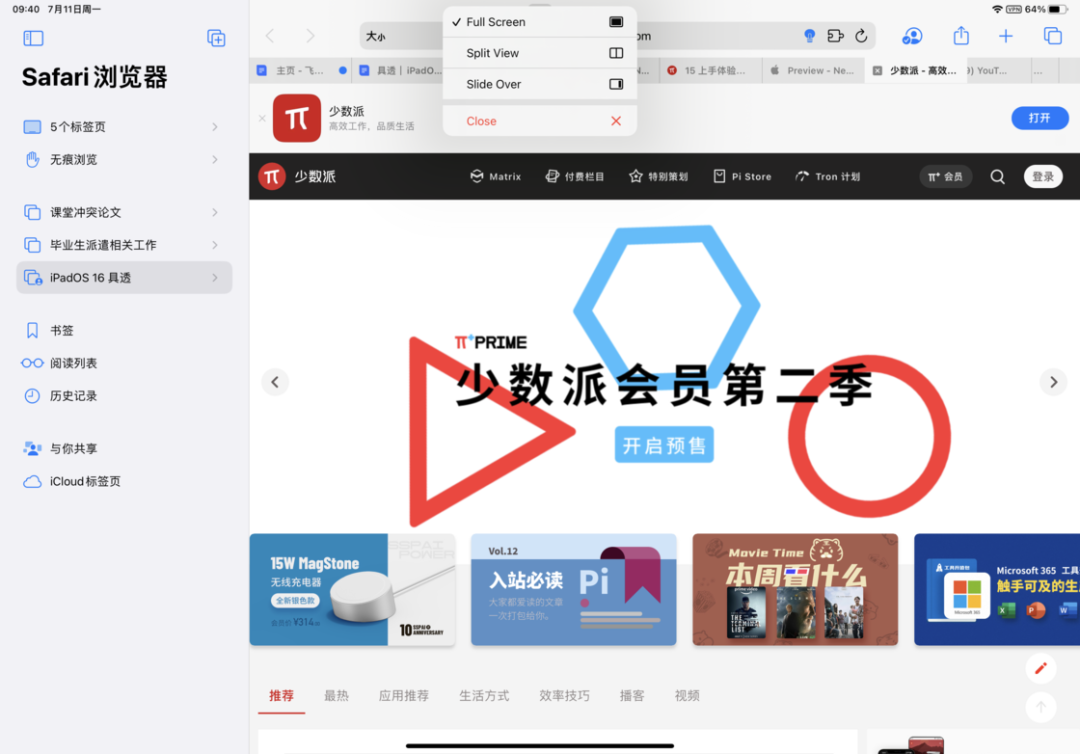This screenshot has height=754, width=1080.
Task: Select the 效率技巧 category tab
Action: pyautogui.click(x=564, y=695)
